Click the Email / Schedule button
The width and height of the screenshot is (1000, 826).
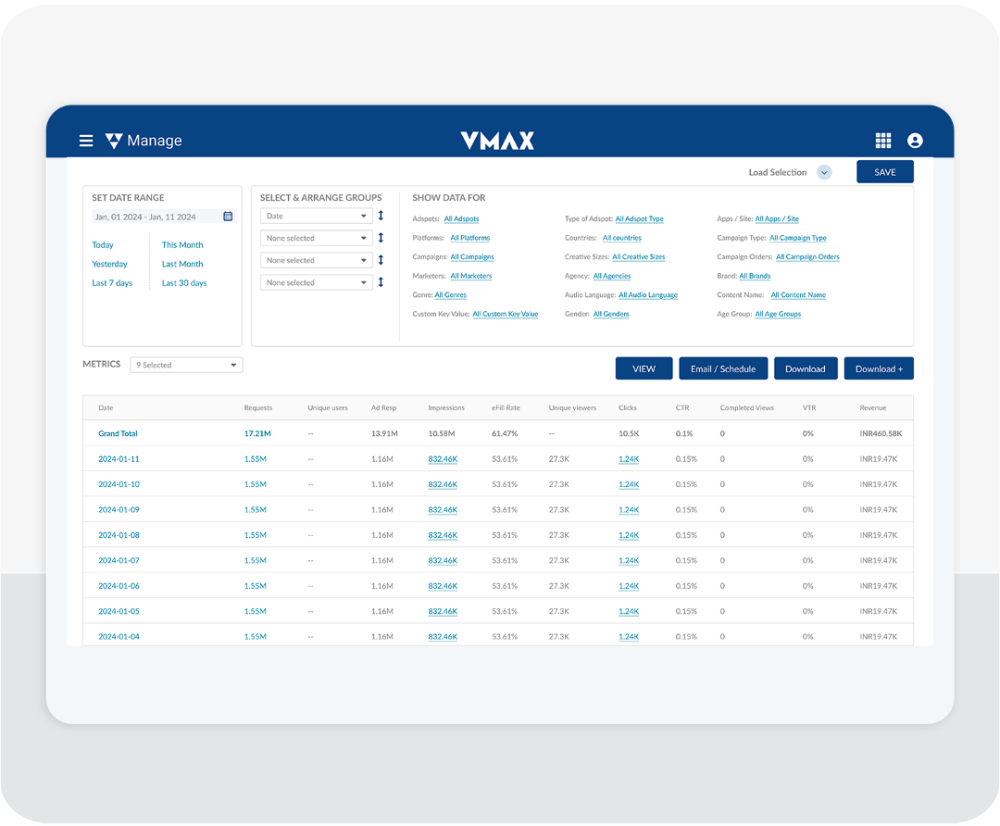coord(723,369)
